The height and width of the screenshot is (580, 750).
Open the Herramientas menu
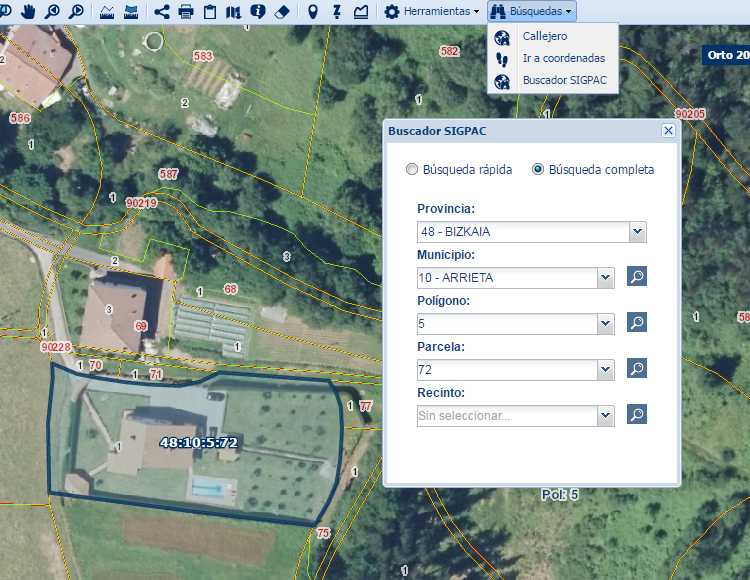432,12
